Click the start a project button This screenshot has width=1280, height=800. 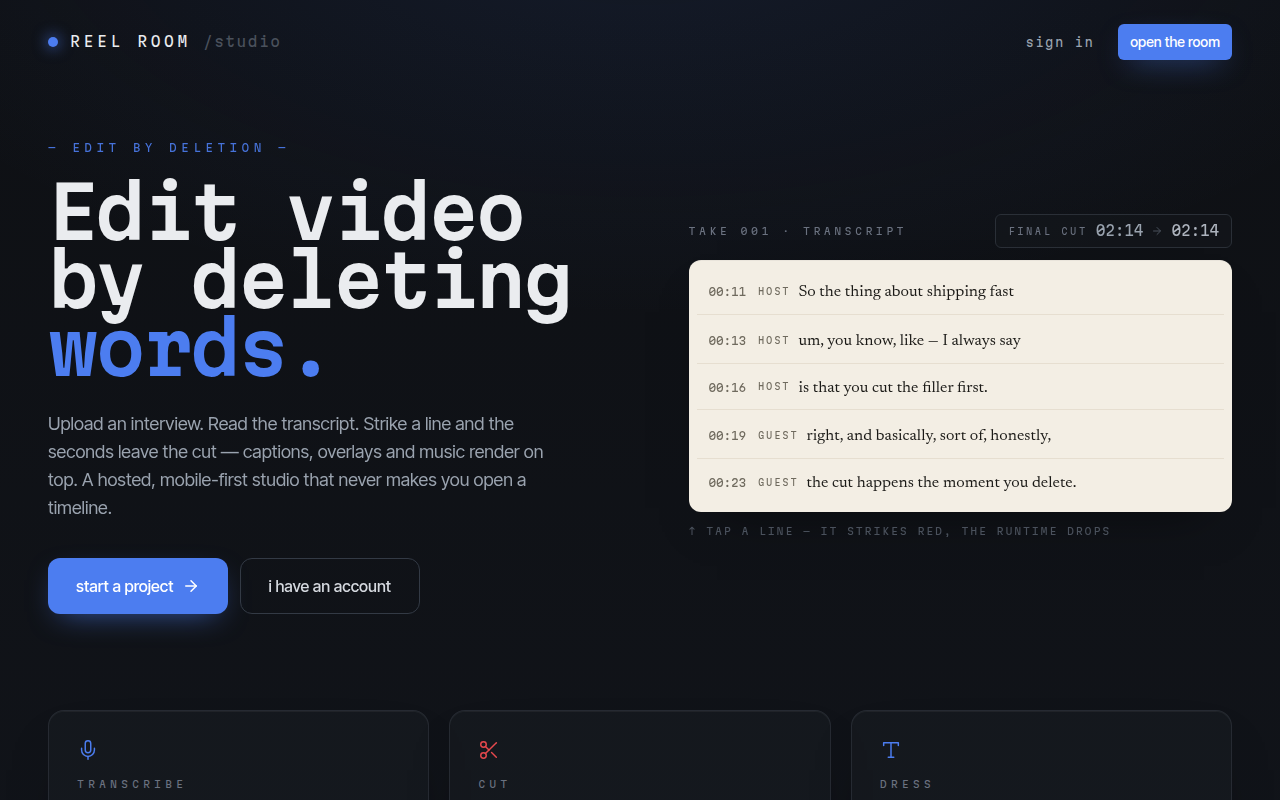coord(138,586)
